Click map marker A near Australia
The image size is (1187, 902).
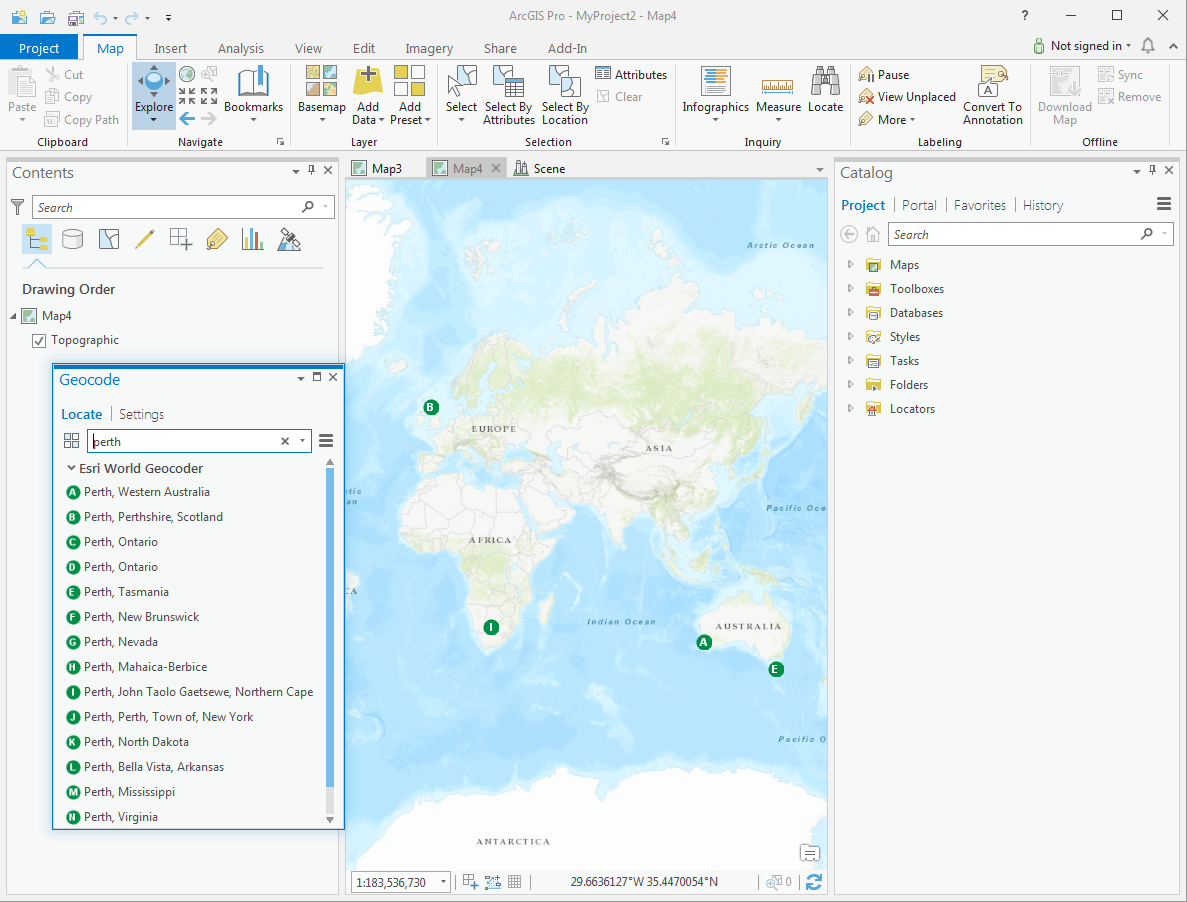pyautogui.click(x=704, y=642)
